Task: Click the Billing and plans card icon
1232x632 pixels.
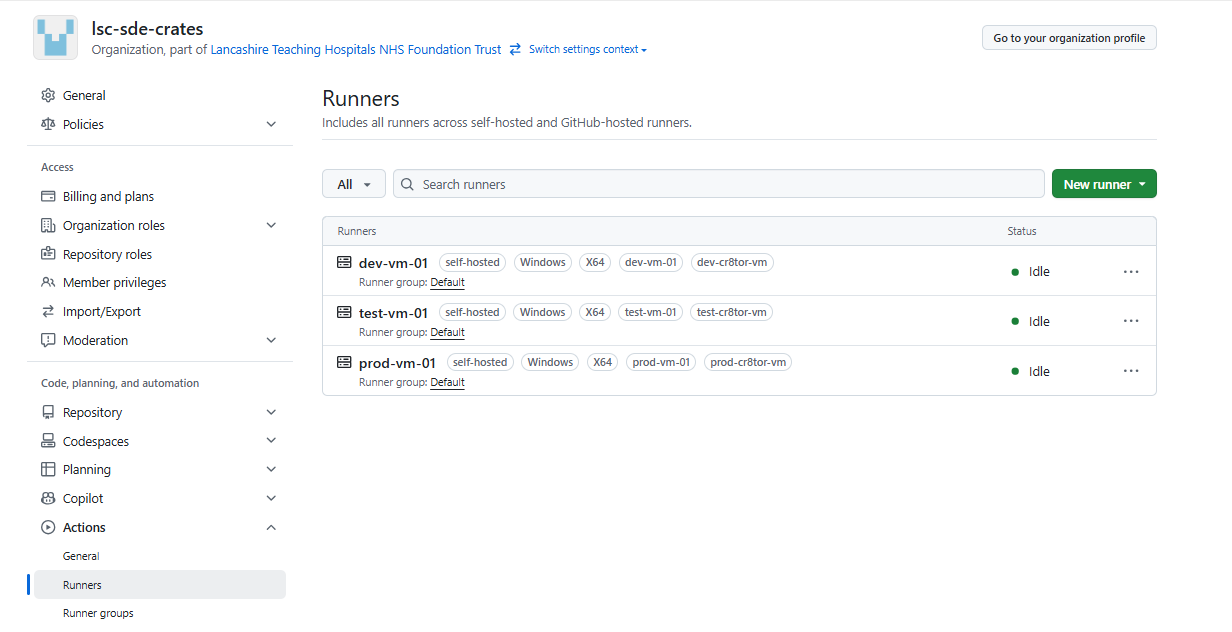Action: 48,197
